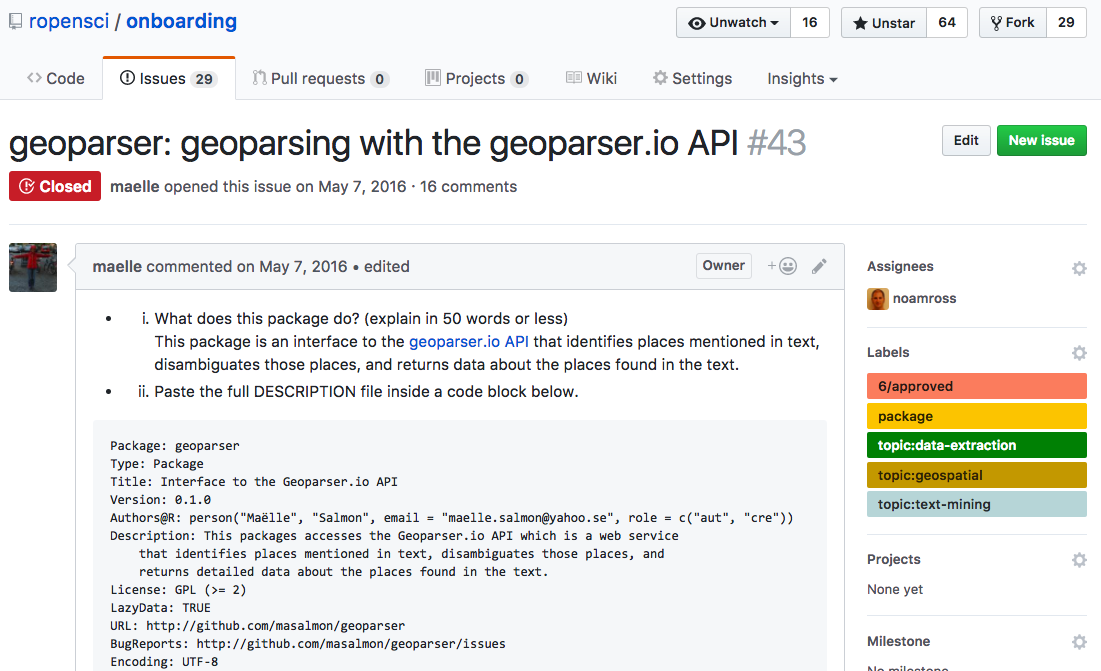Open maelle's profile from the comment header
The height and width of the screenshot is (671, 1101).
(x=117, y=267)
